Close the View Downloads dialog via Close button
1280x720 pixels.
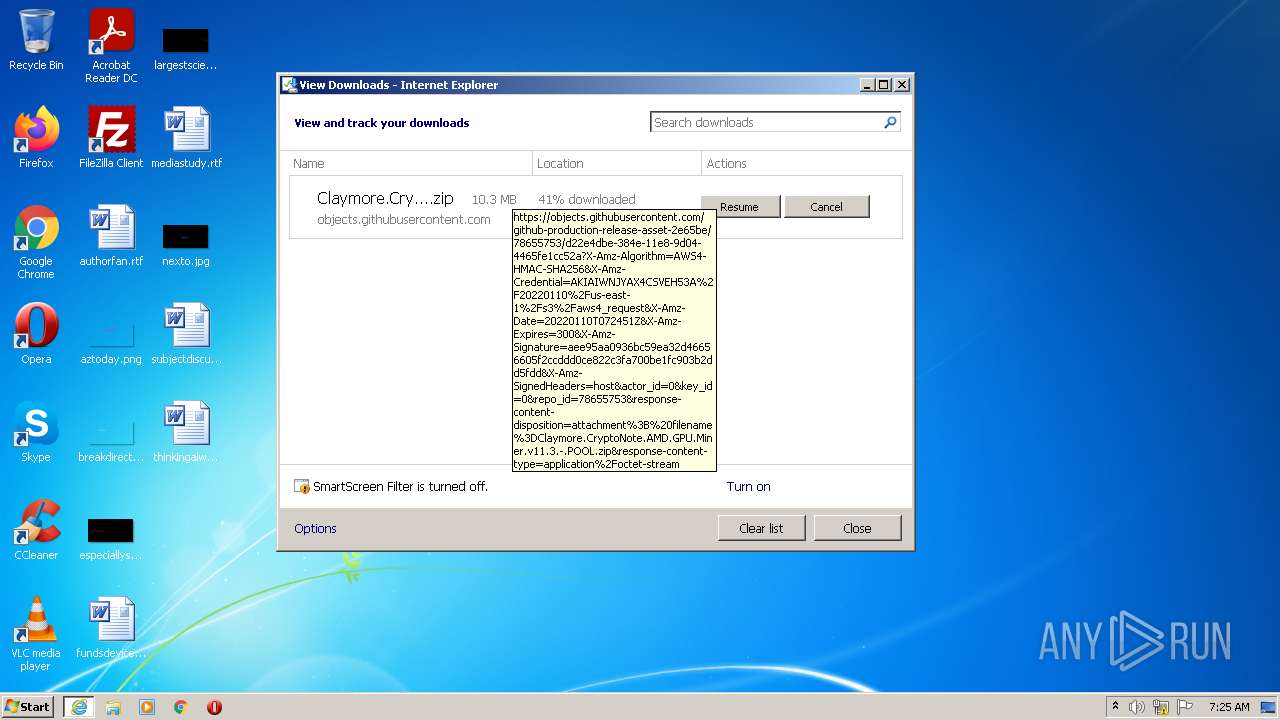pyautogui.click(x=857, y=528)
